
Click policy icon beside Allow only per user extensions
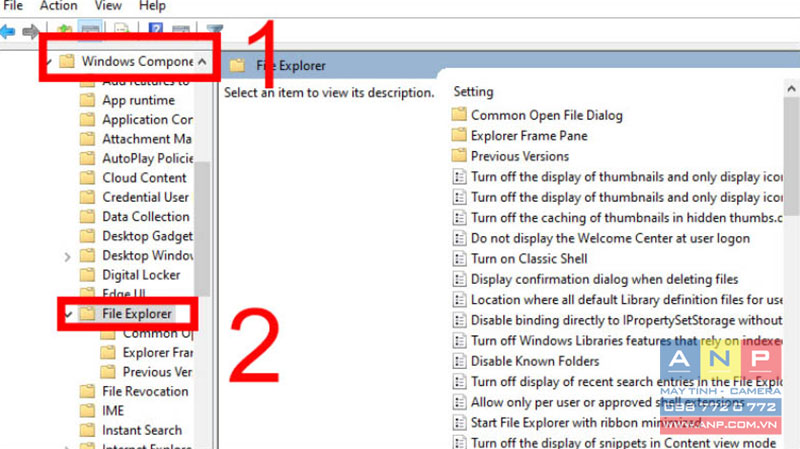pos(460,402)
